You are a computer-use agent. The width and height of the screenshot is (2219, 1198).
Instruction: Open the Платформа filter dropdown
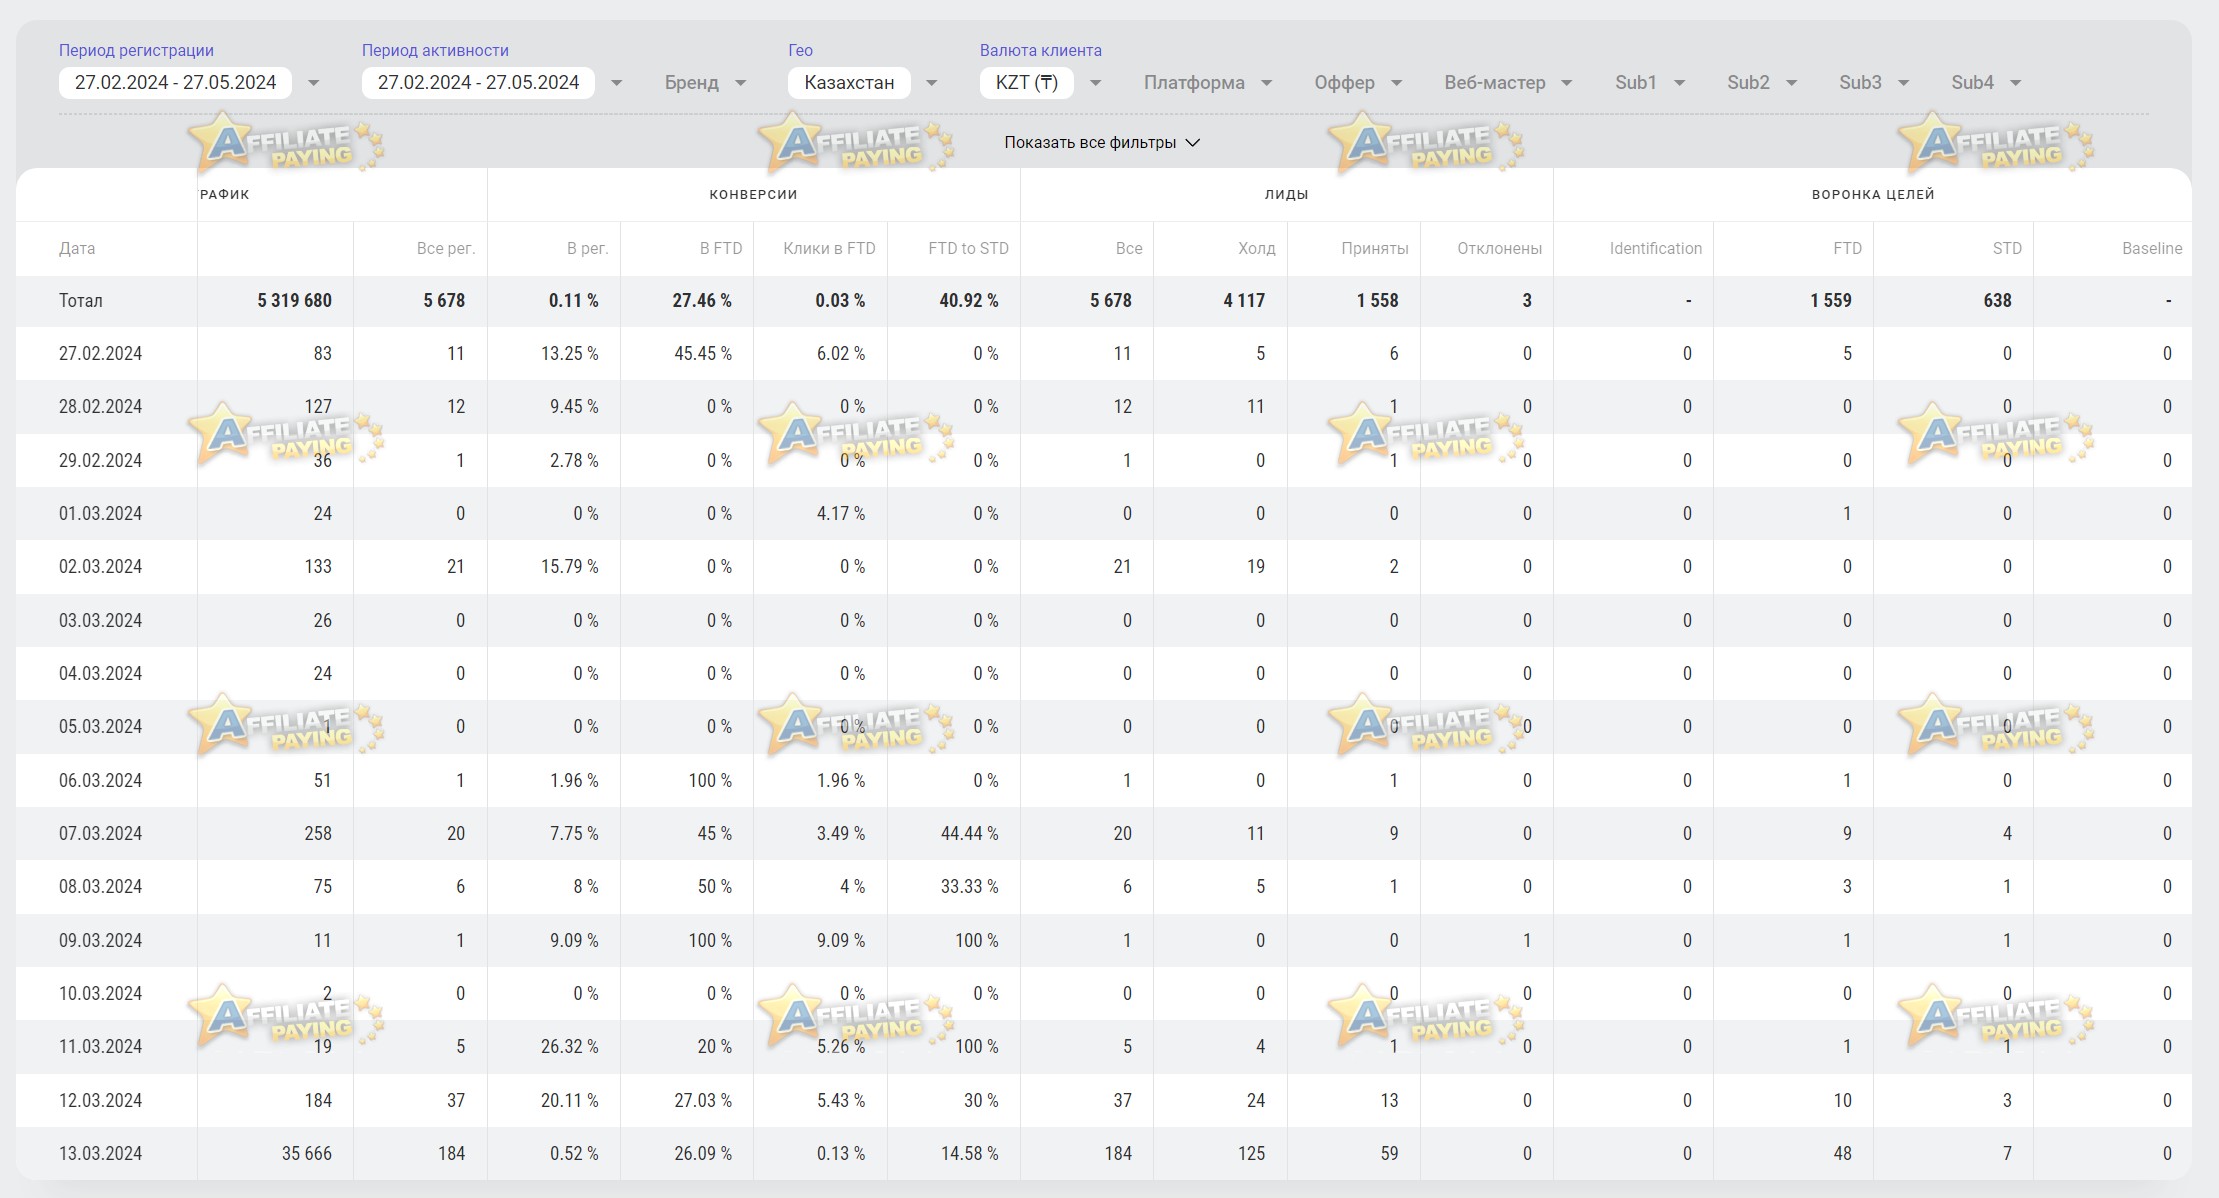pos(1208,83)
